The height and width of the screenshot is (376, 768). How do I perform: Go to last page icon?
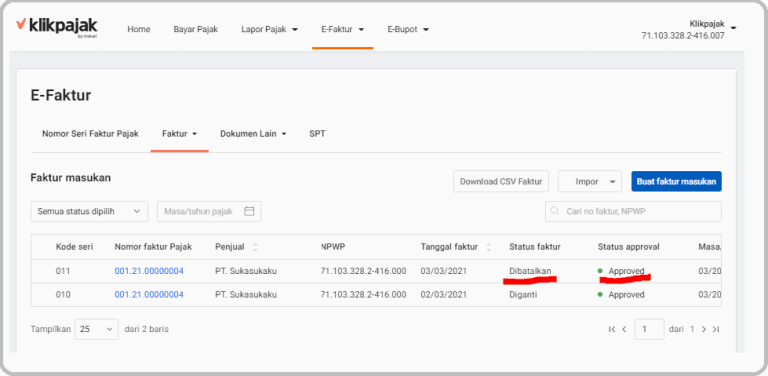click(716, 329)
